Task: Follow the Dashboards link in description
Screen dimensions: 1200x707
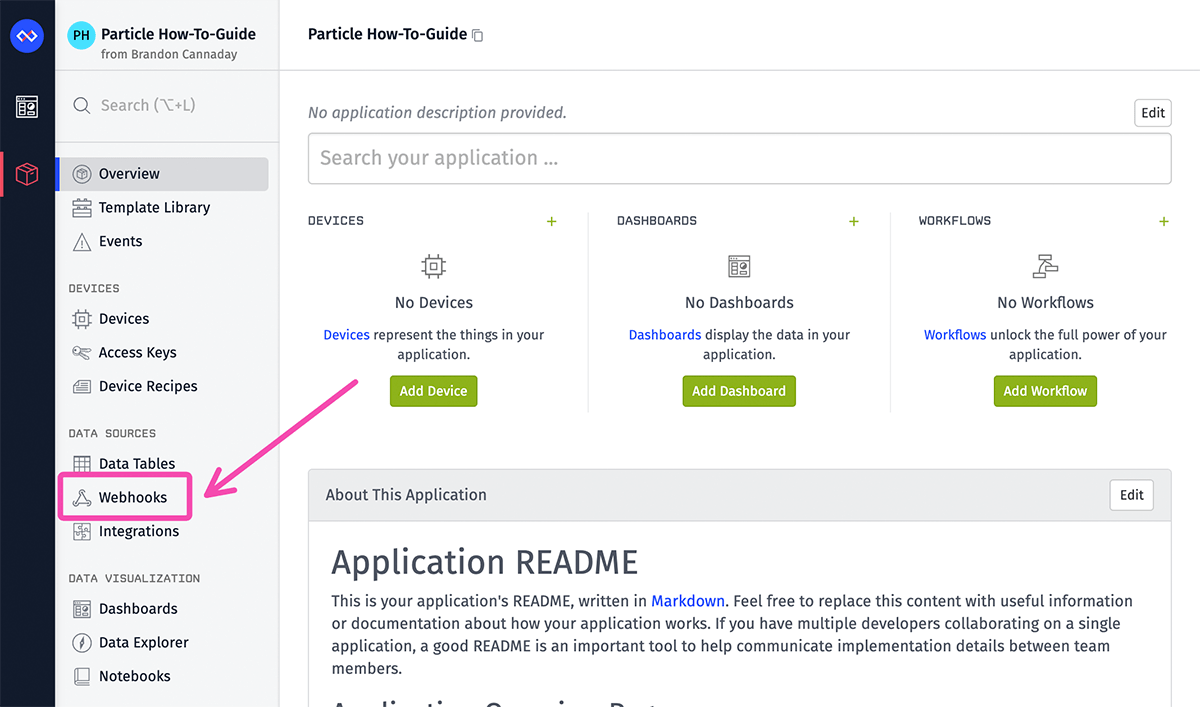Action: (665, 335)
